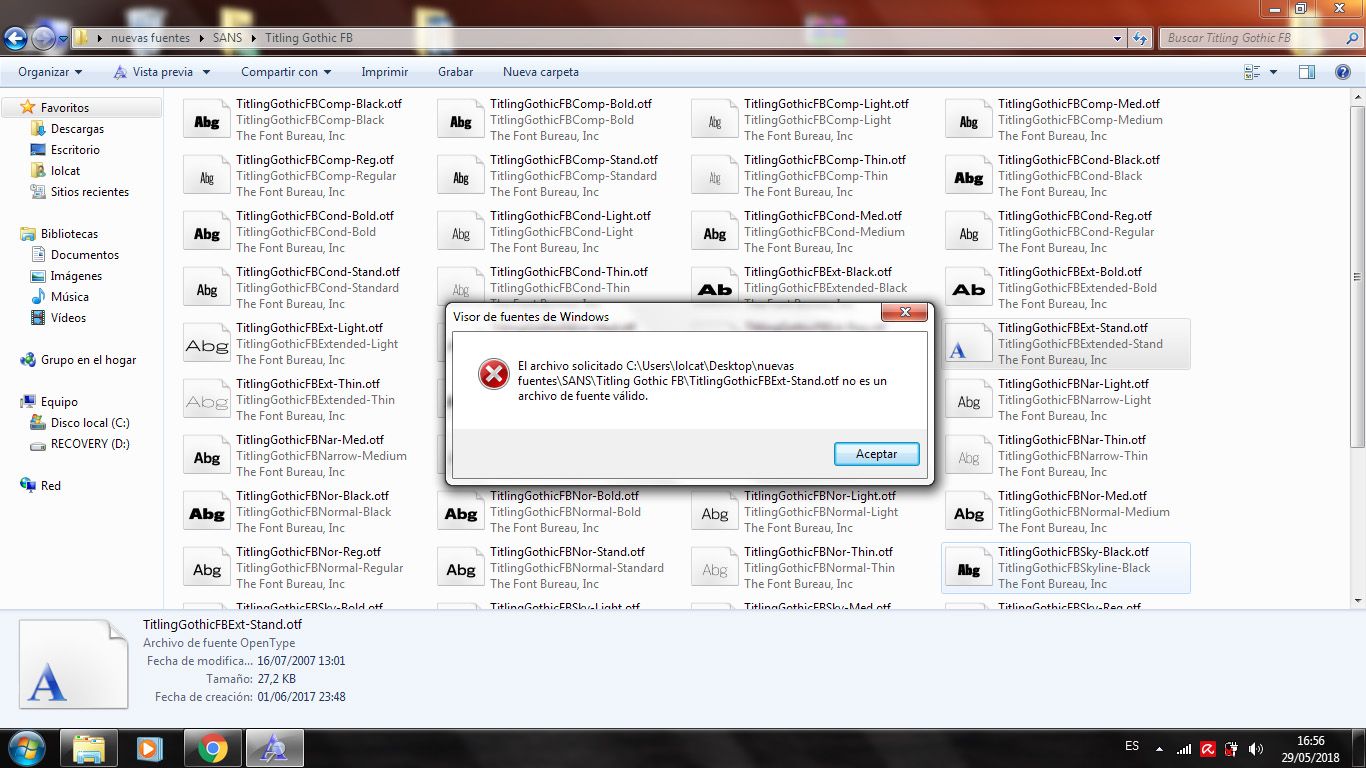1366x768 pixels.
Task: Open Escritorio in the sidebar
Action: coord(75,150)
